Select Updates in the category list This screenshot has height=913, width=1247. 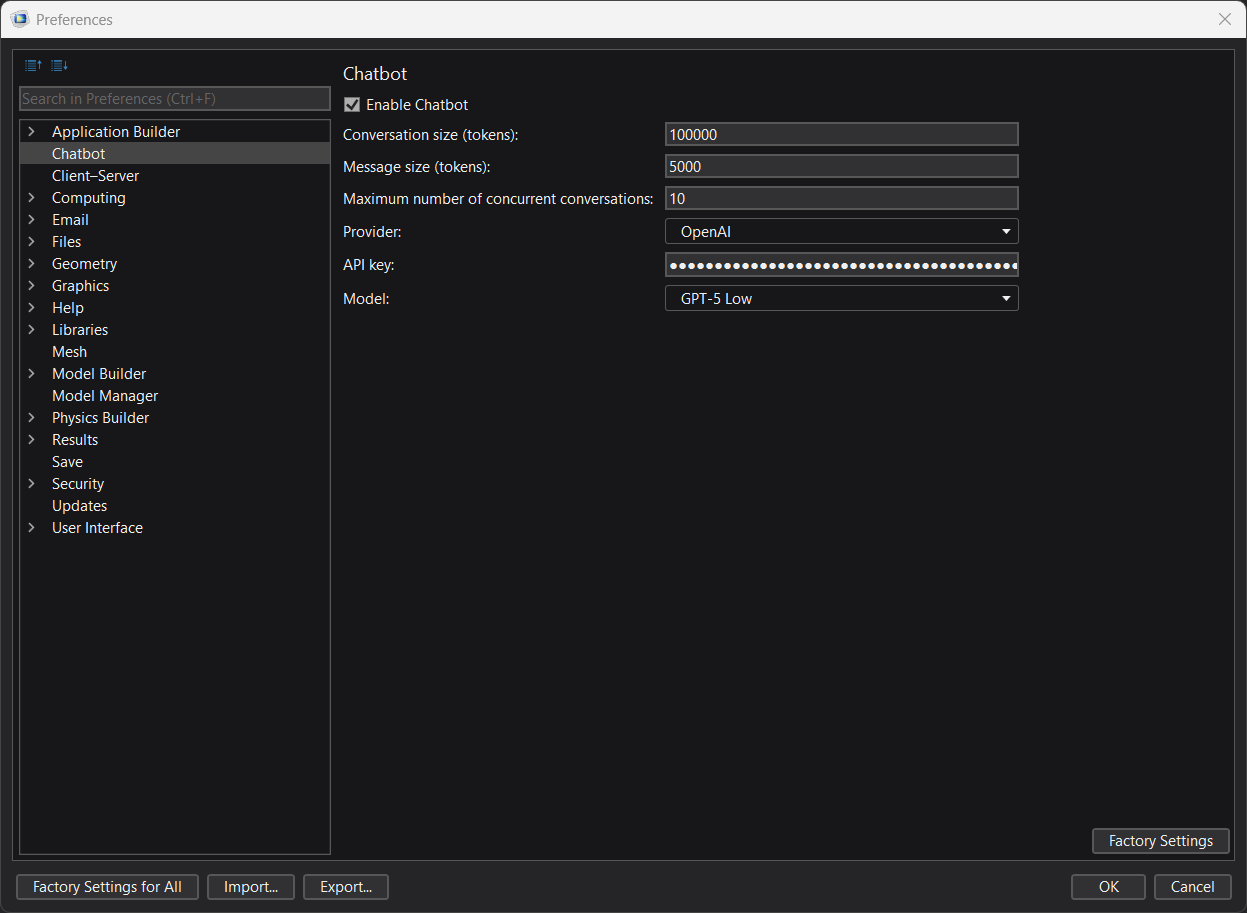[79, 506]
